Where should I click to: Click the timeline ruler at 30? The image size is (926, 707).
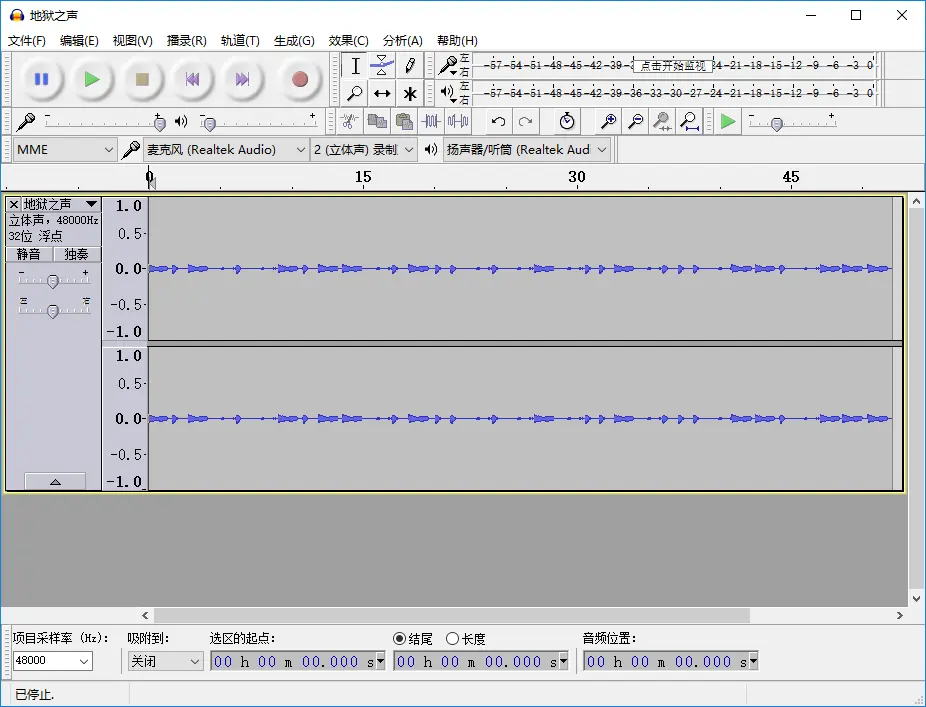pos(576,177)
